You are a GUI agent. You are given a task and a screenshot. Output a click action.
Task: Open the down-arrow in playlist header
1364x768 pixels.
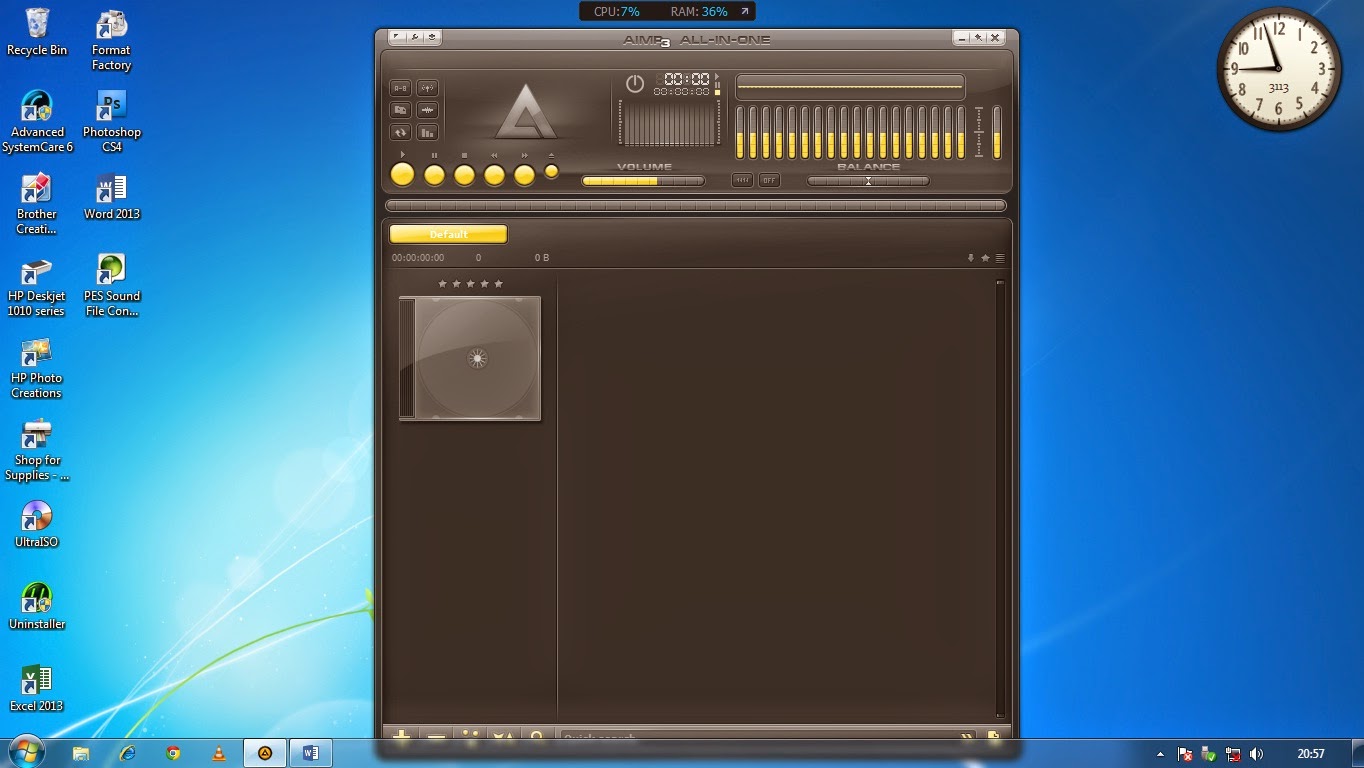click(x=970, y=258)
